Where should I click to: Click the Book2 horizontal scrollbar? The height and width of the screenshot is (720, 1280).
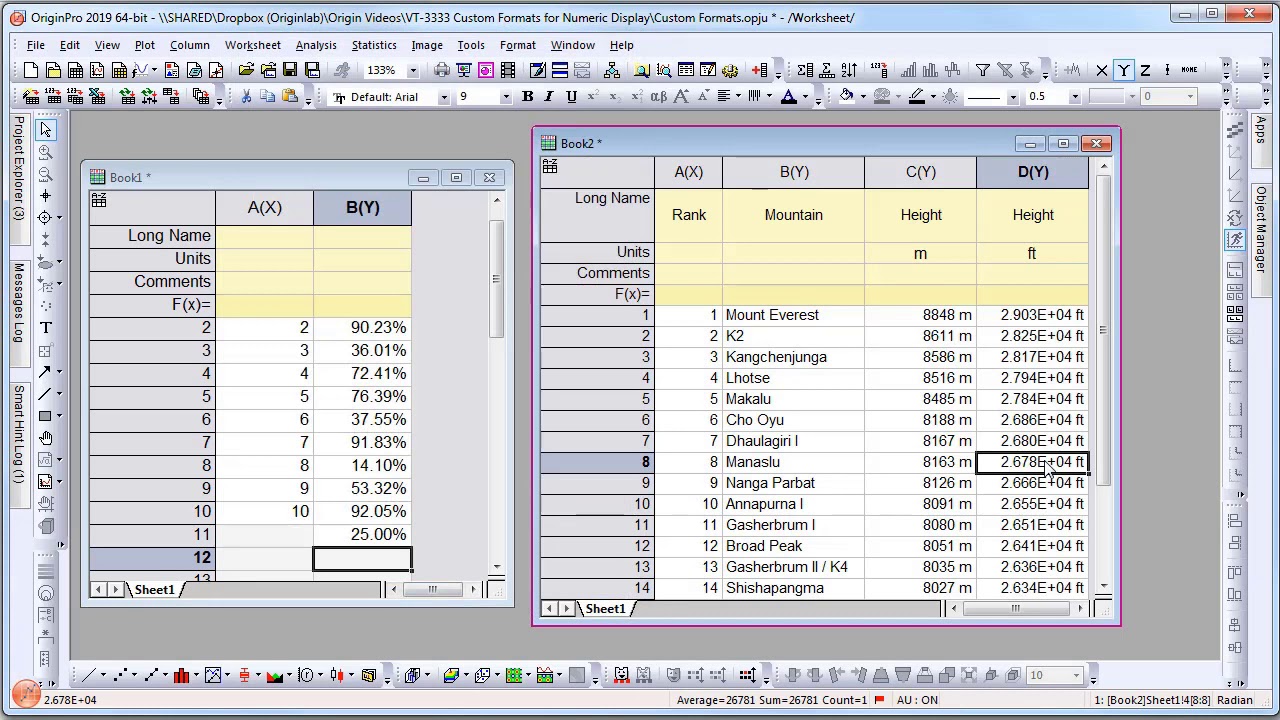tap(1015, 609)
